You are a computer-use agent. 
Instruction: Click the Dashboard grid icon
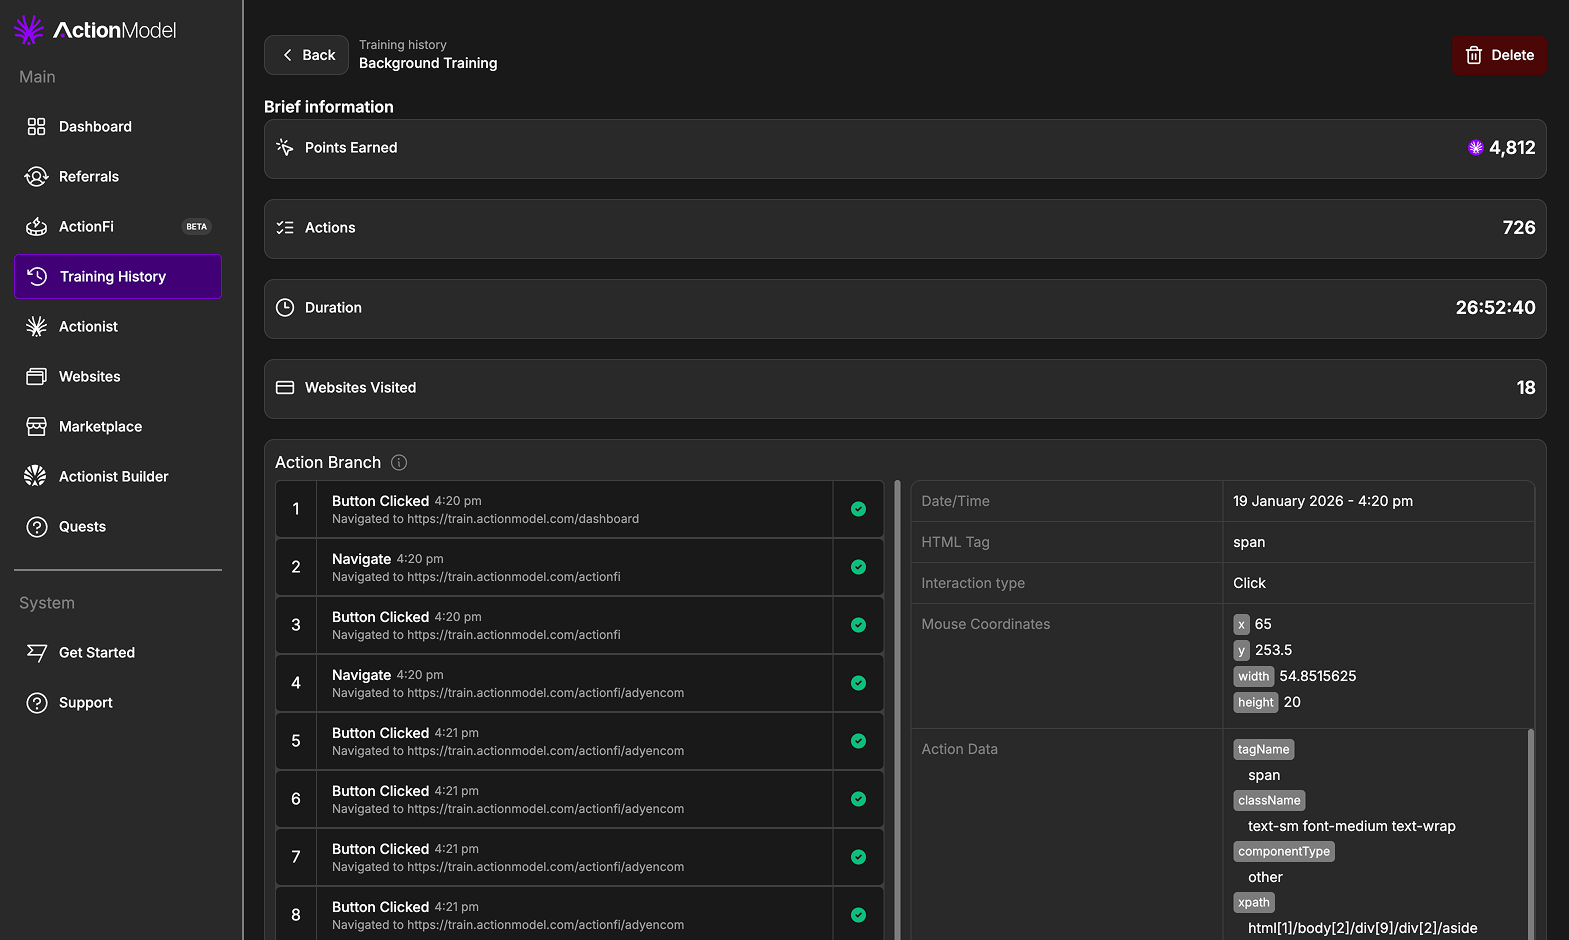click(x=36, y=126)
